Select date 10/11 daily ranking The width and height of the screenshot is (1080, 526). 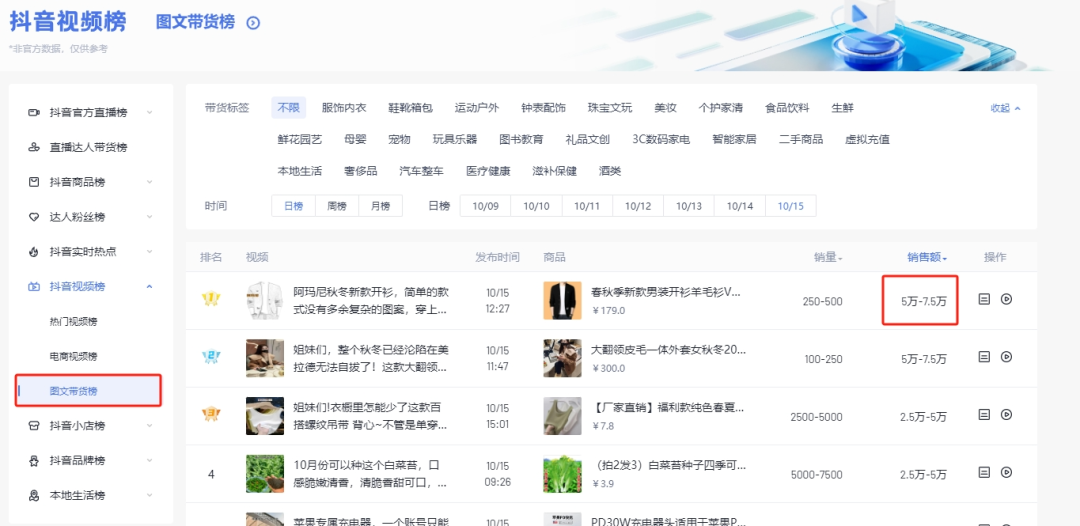[x=588, y=206]
